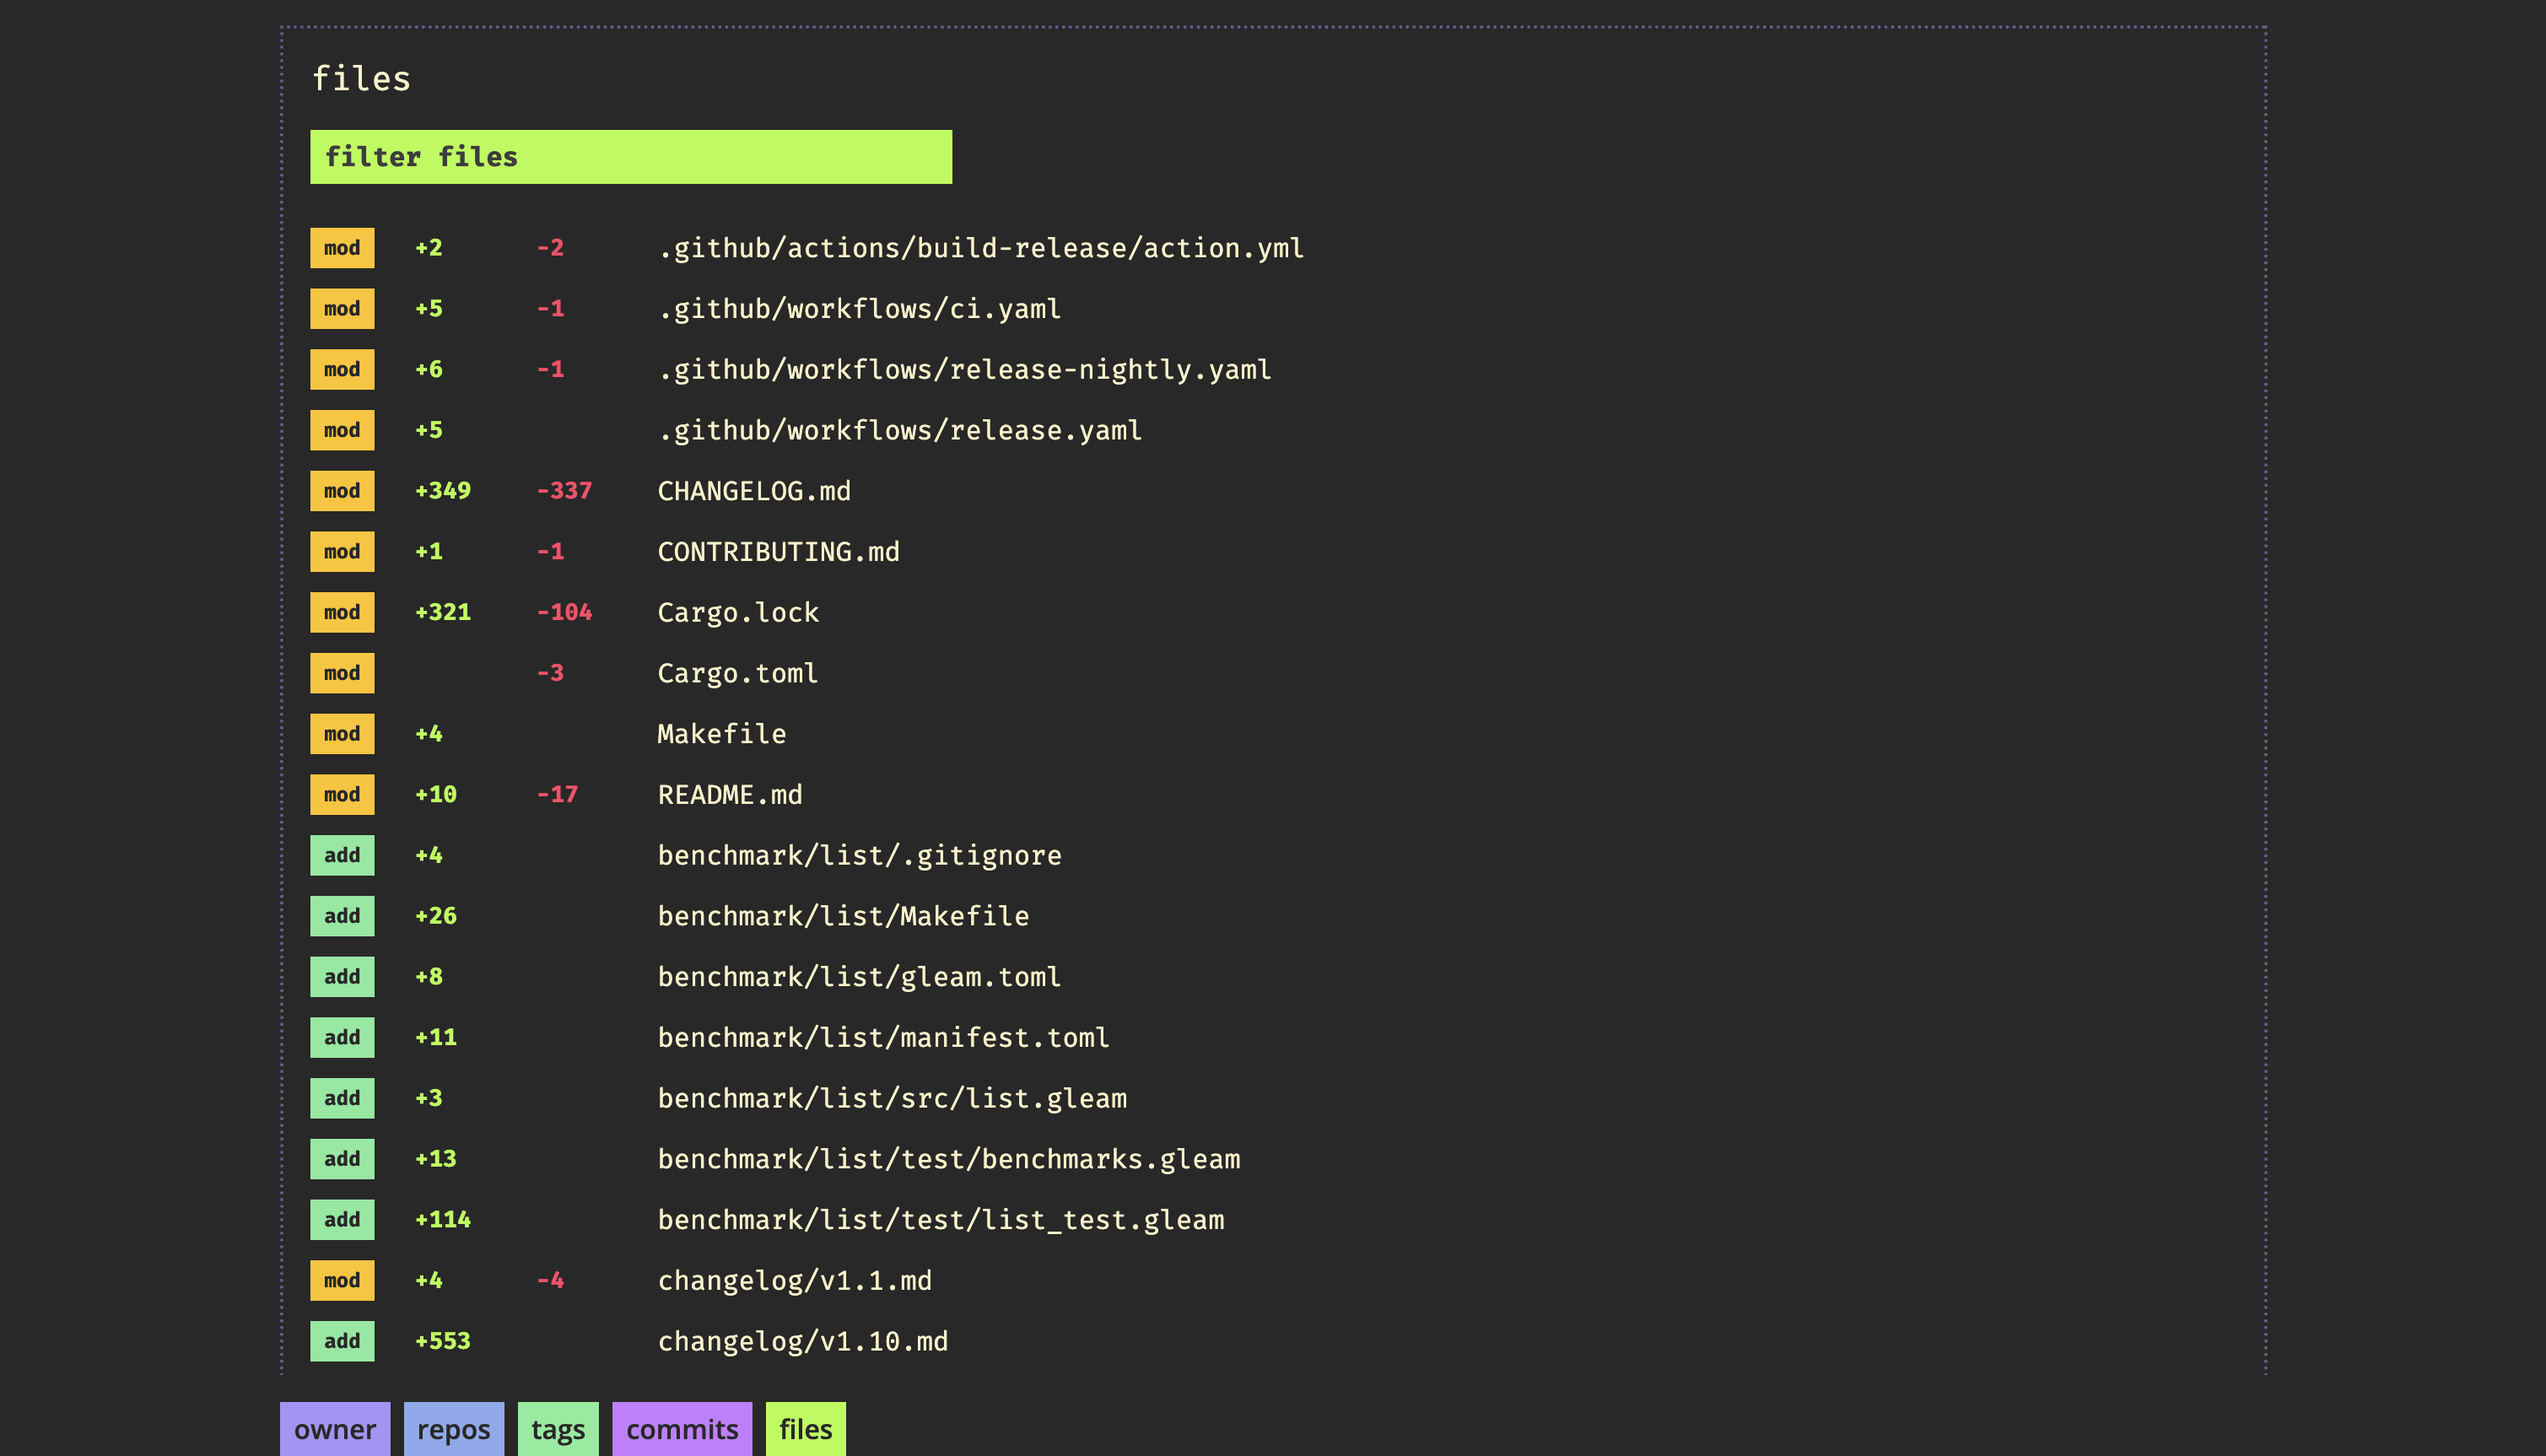Open .github/actions/build-release/action.yml file
Image resolution: width=2546 pixels, height=1456 pixels.
pos(980,248)
